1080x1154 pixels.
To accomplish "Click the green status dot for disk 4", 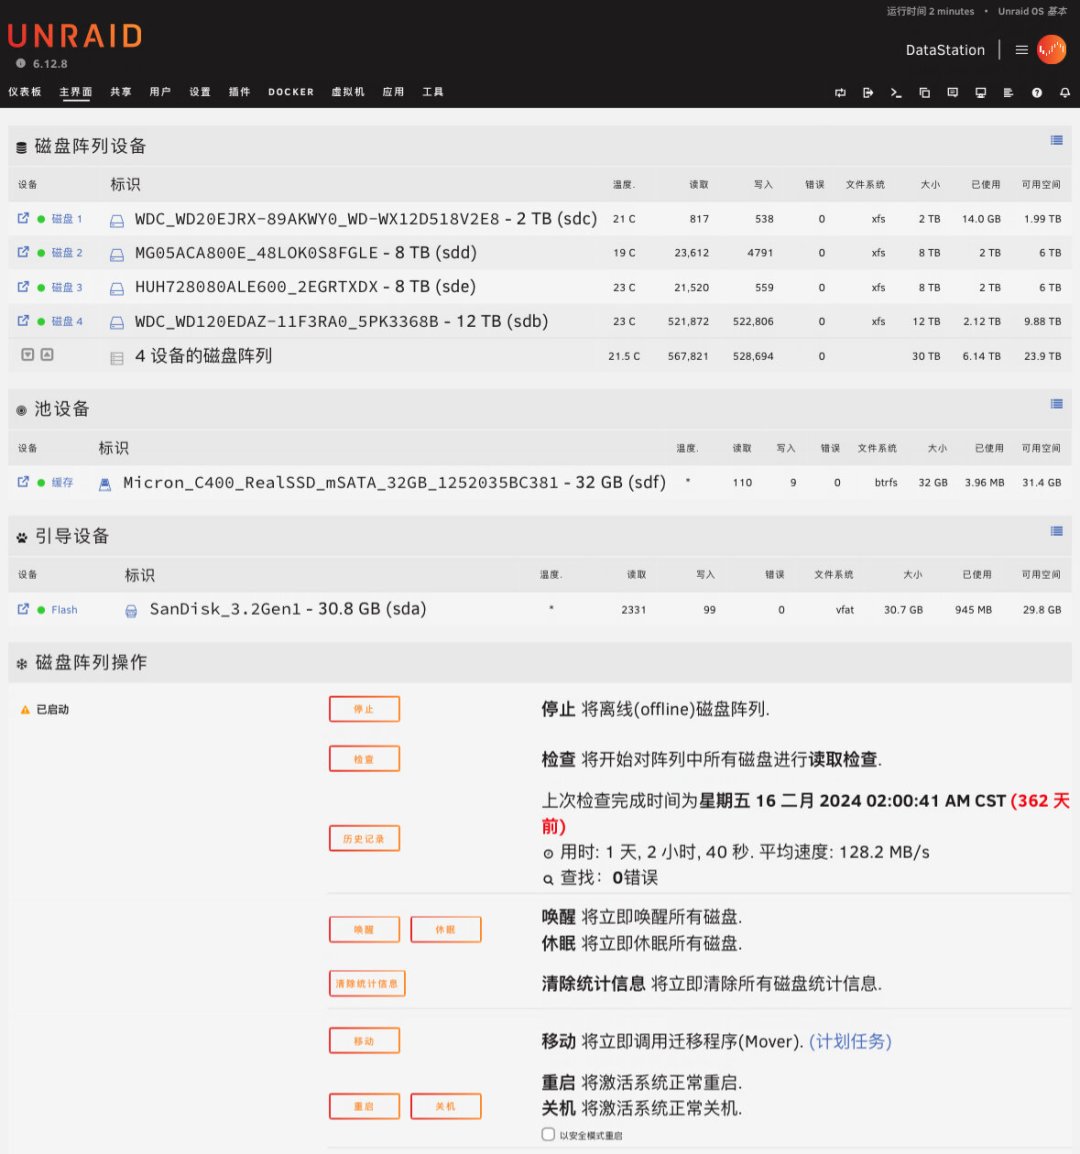I will pos(41,322).
